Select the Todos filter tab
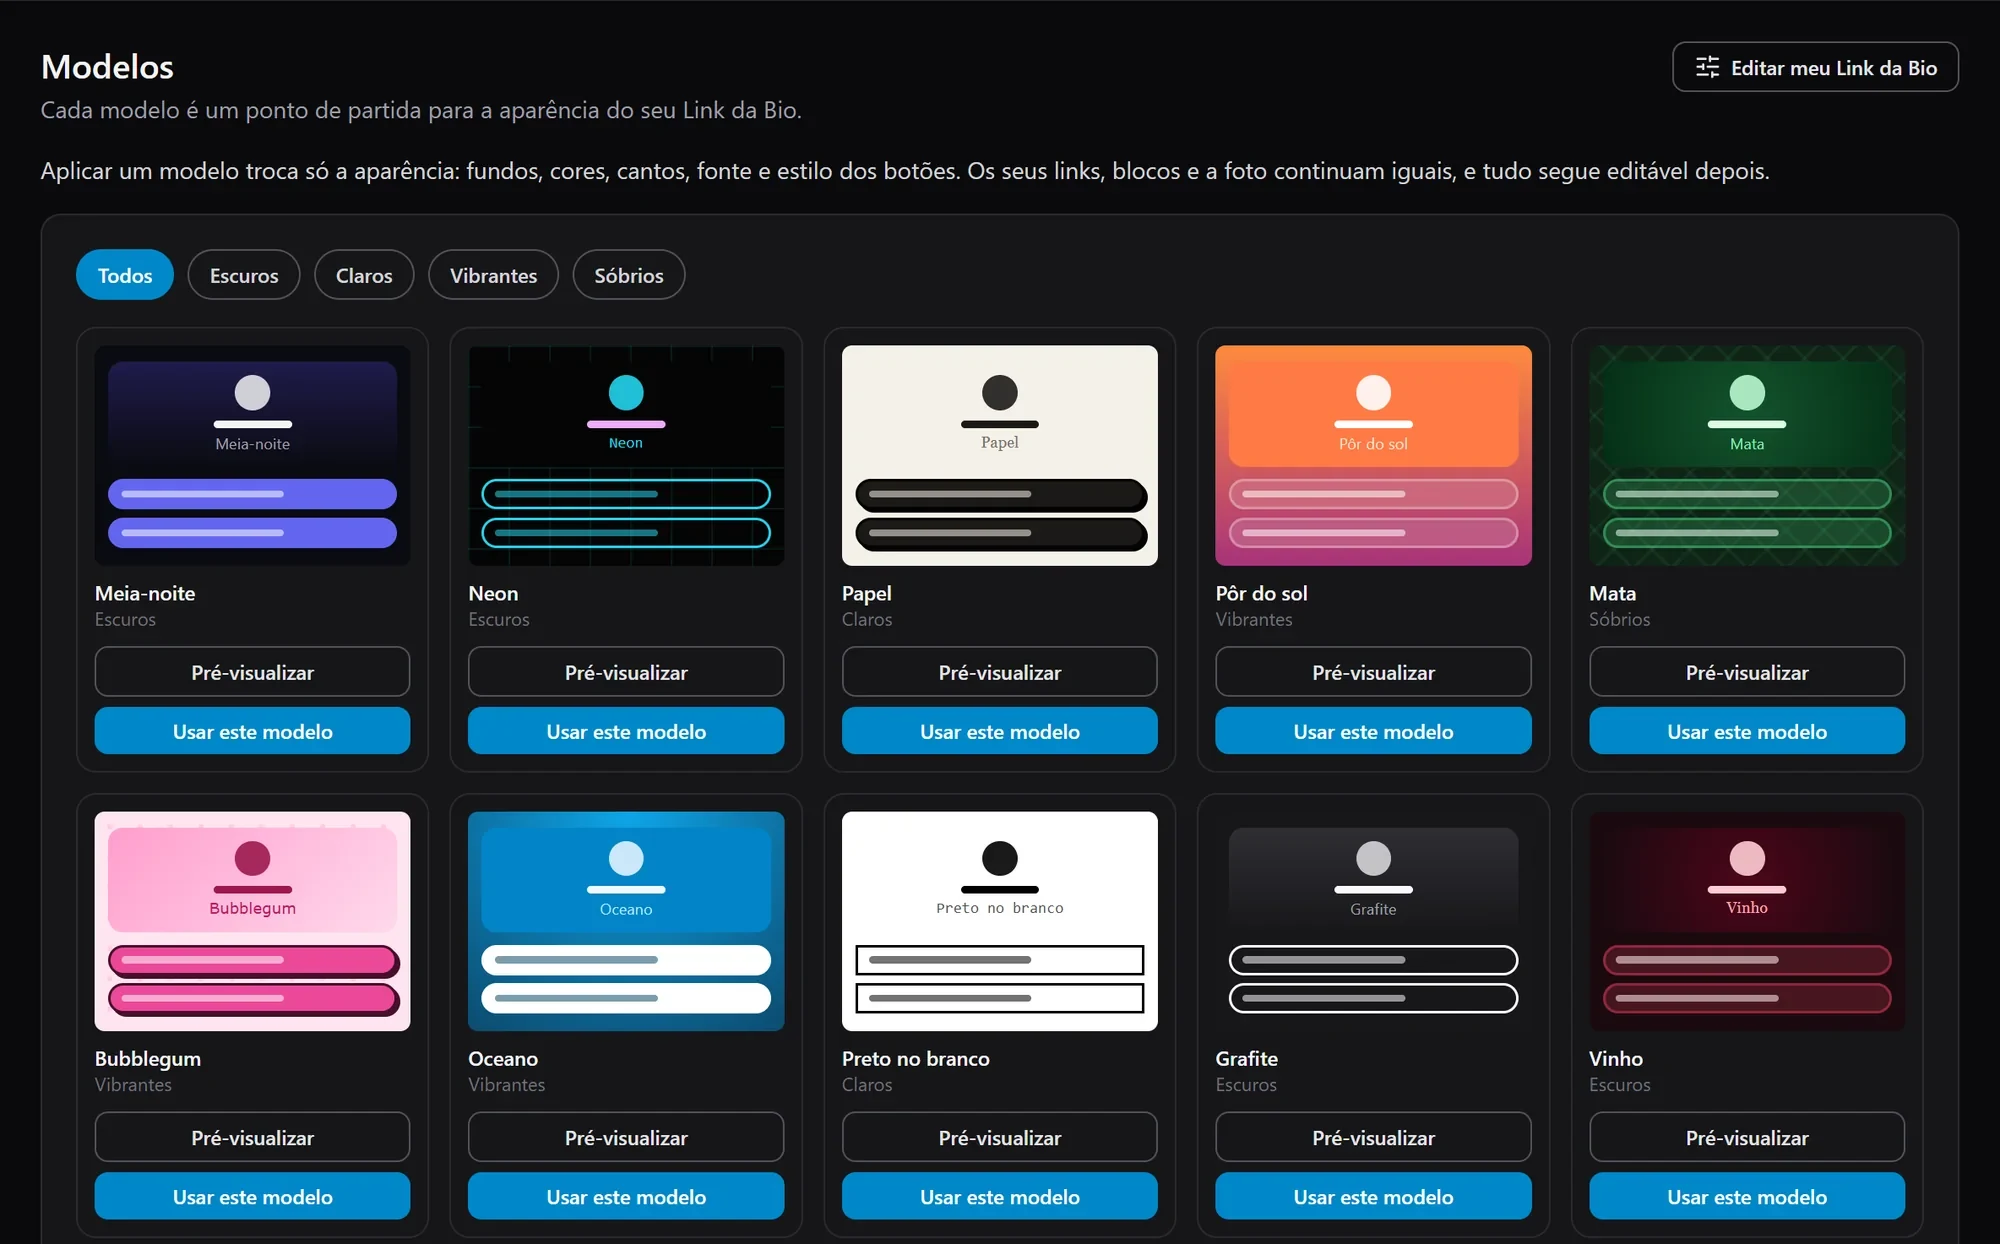The width and height of the screenshot is (2000, 1244). 125,275
